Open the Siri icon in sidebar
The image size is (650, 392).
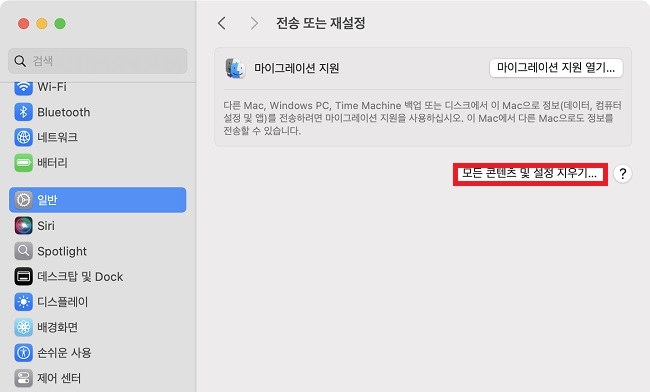[x=23, y=225]
